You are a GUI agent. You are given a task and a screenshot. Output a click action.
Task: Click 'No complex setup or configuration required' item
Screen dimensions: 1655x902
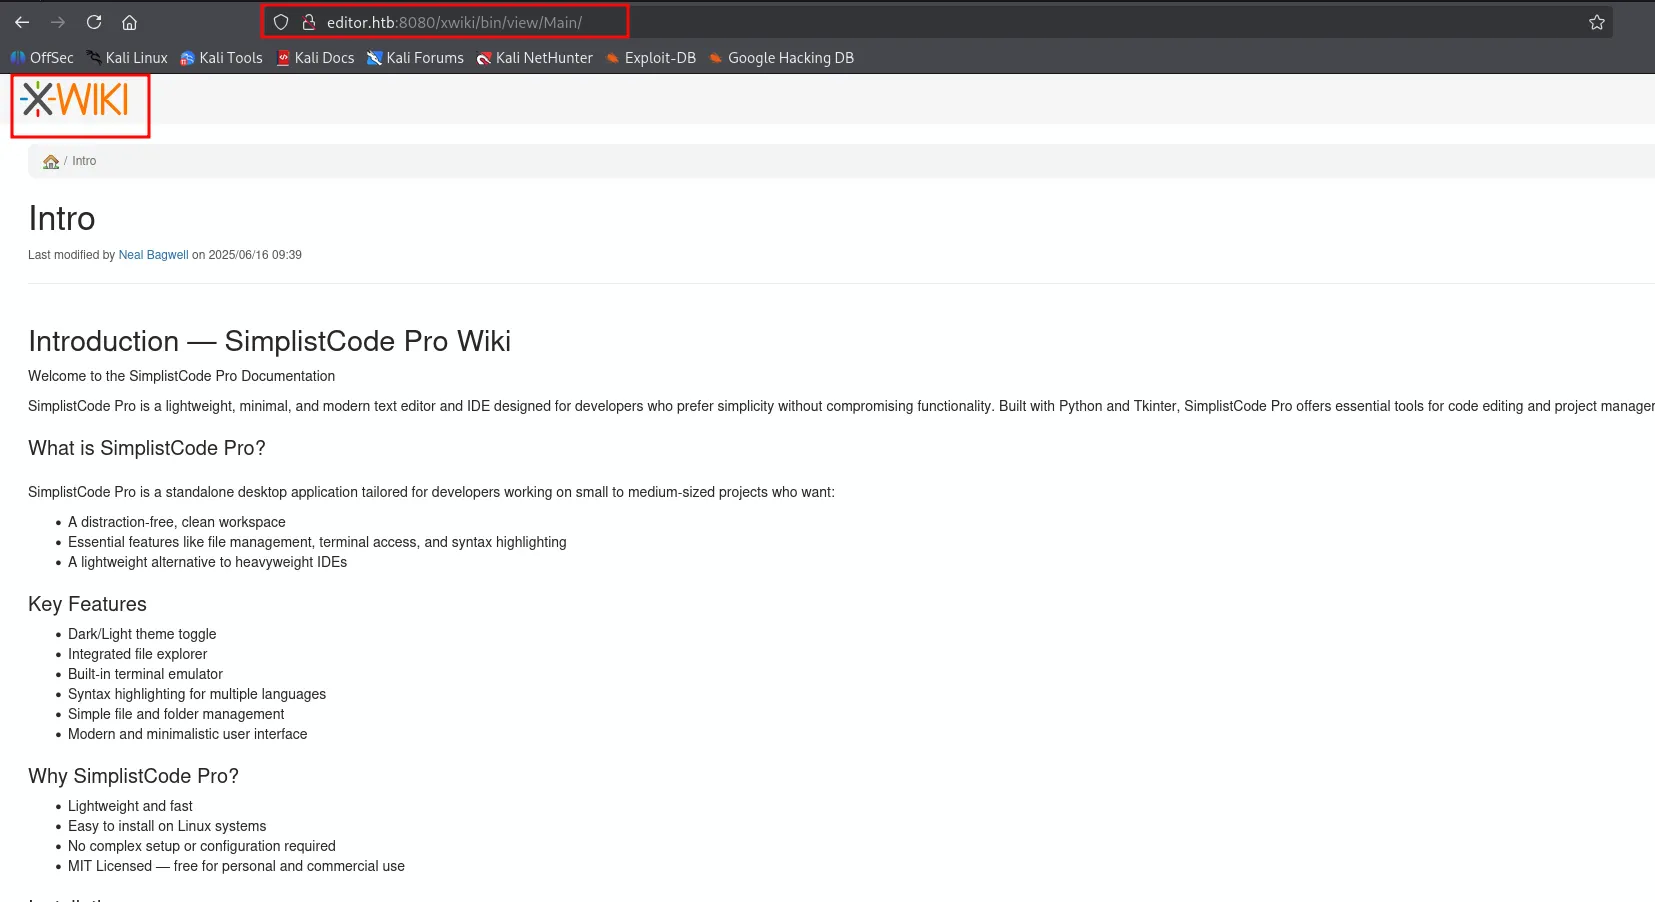tap(202, 846)
